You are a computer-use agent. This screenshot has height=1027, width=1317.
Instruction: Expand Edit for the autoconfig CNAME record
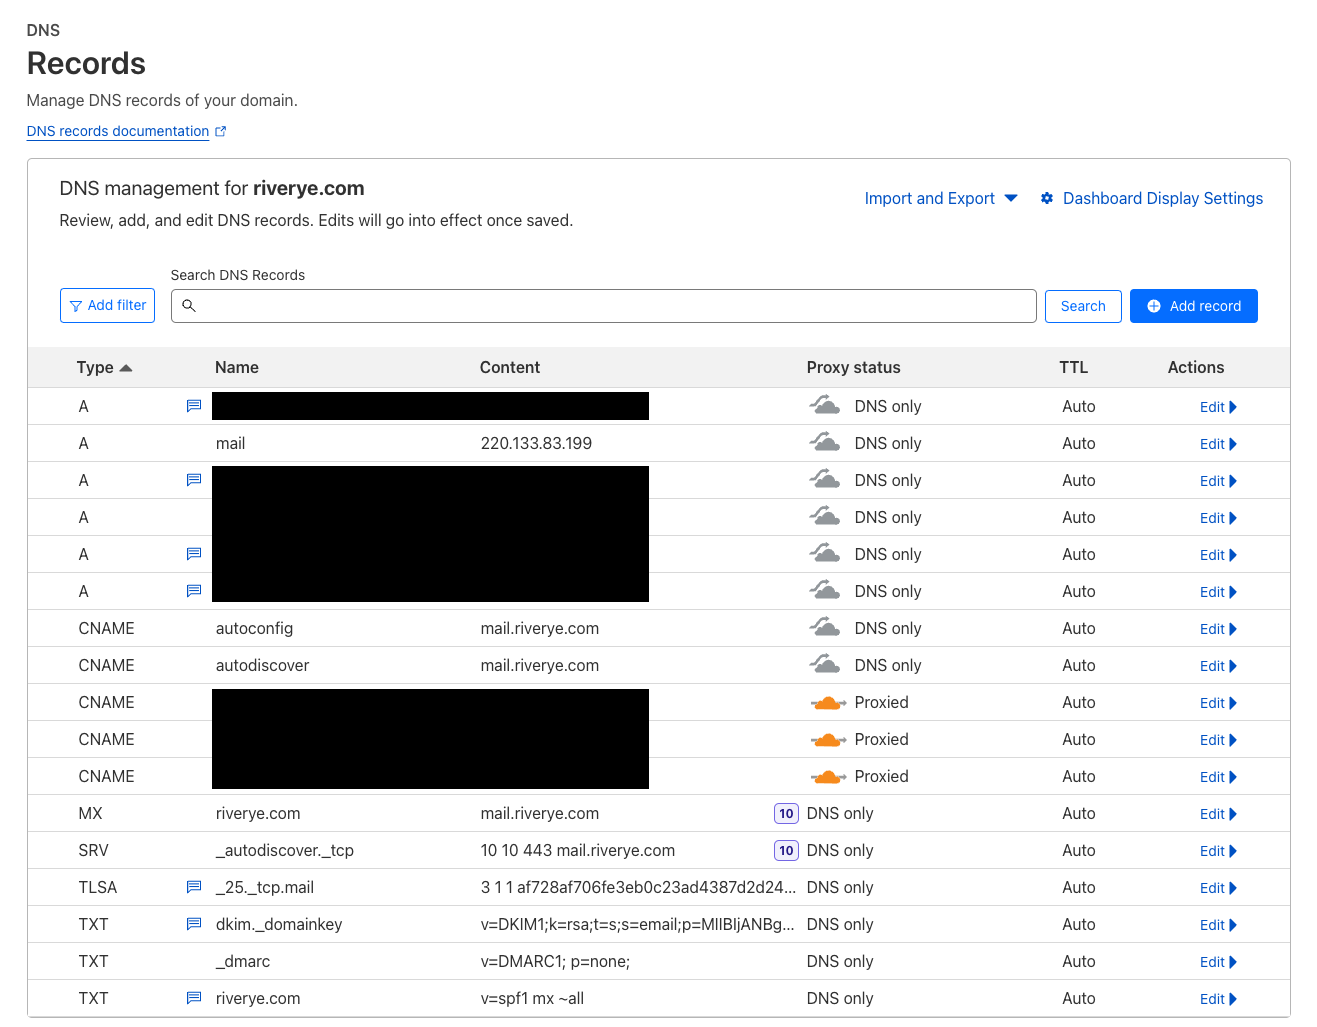coord(1218,629)
